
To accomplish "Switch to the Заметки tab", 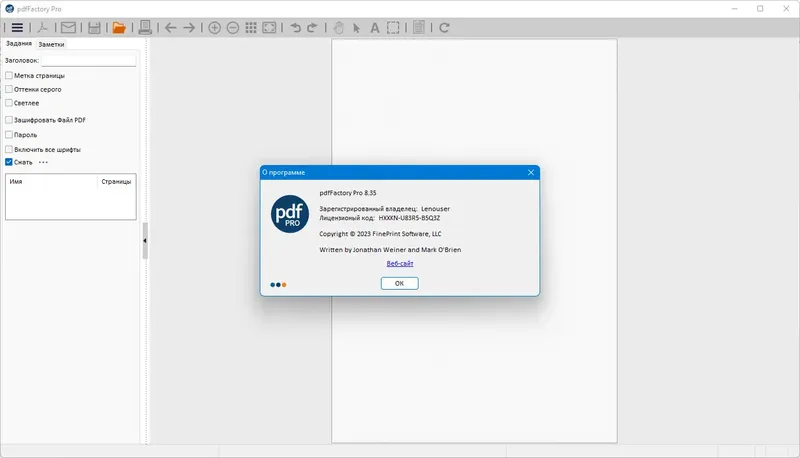I will click(x=51, y=44).
